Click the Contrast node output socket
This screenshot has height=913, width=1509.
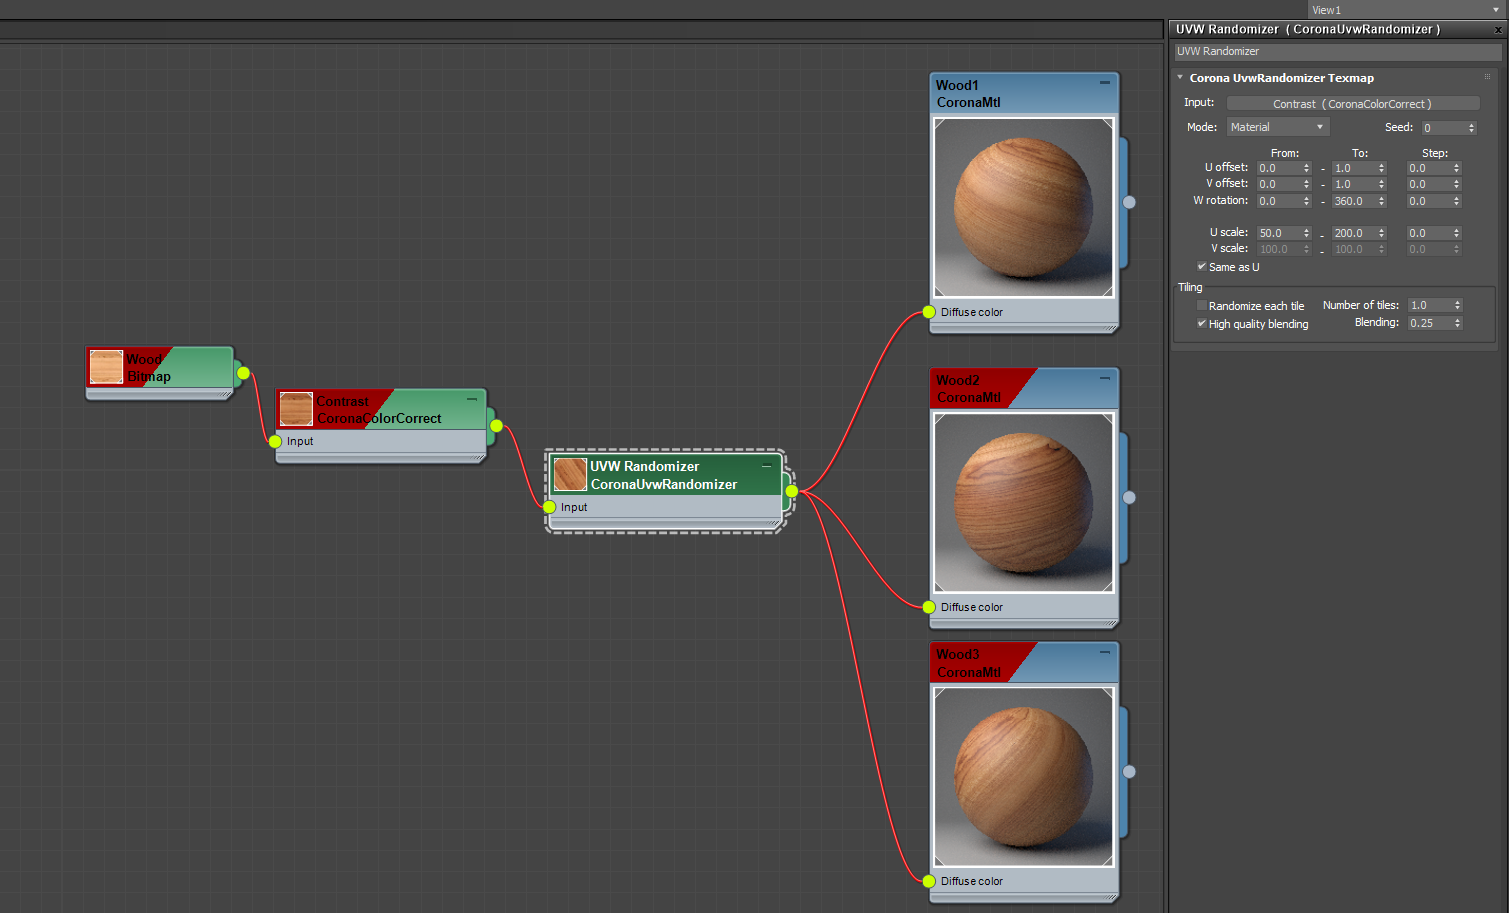tap(496, 426)
